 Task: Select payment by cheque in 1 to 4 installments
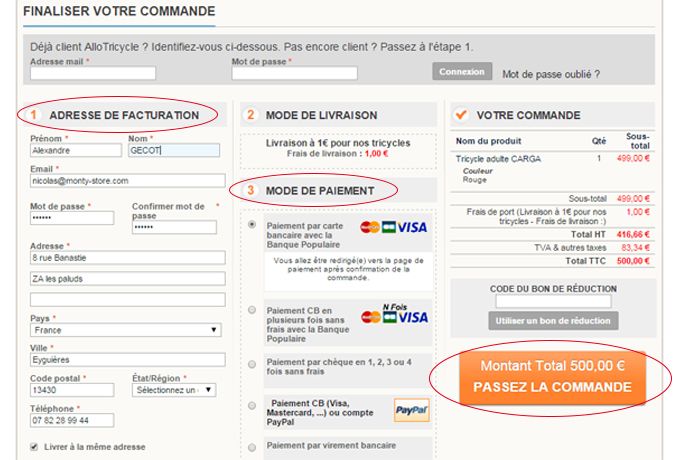(x=251, y=364)
